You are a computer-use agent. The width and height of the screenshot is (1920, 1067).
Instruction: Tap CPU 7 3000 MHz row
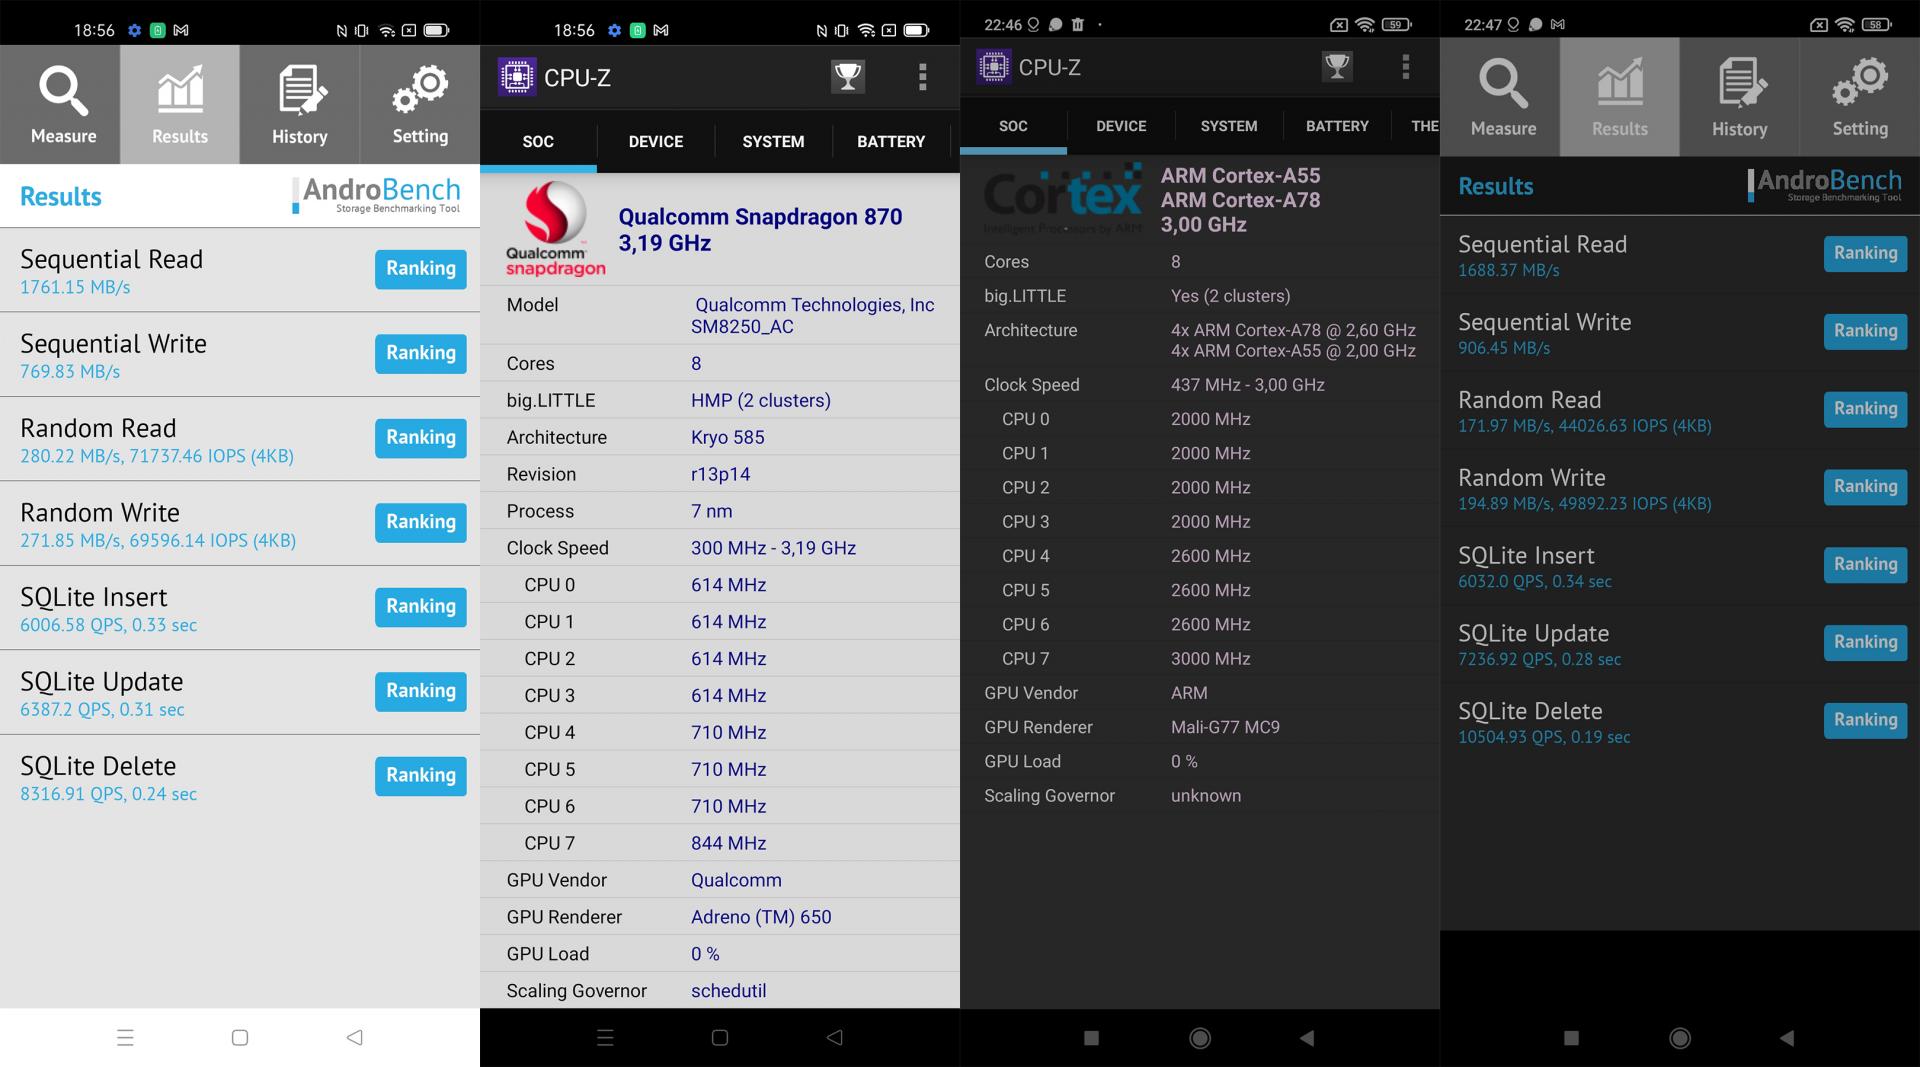pyautogui.click(x=1200, y=659)
